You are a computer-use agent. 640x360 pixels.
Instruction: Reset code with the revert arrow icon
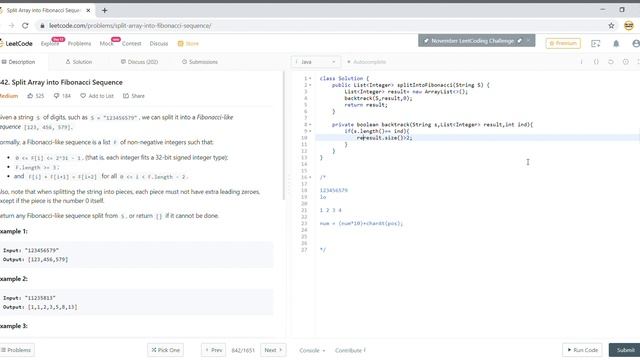[x=611, y=62]
